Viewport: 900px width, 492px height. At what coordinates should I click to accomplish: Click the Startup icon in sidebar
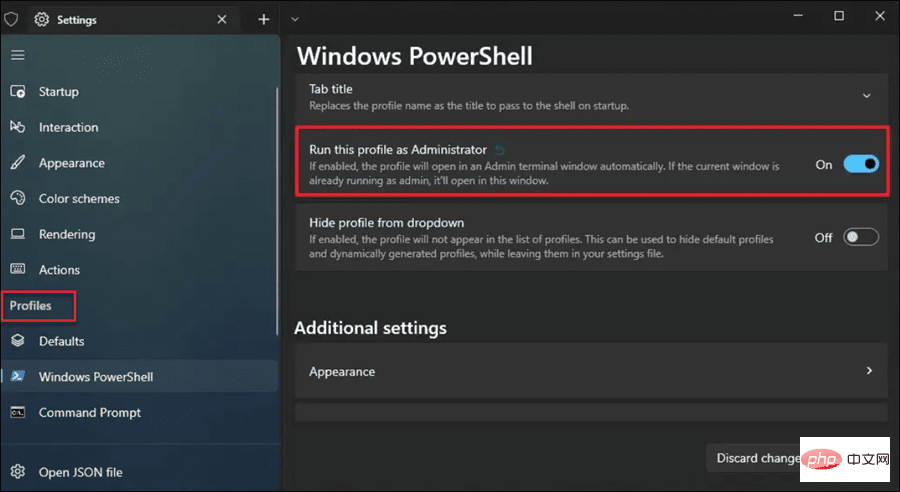click(x=18, y=91)
